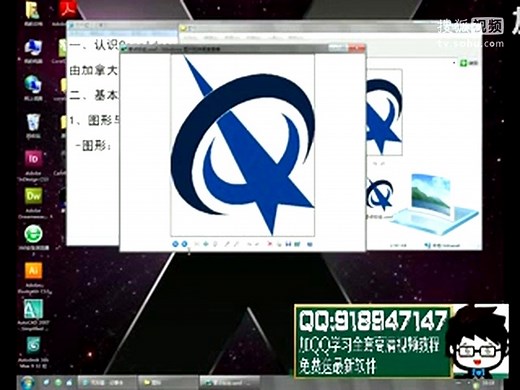520x390 pixels.
Task: Click red X delete icon in viewer toolbar
Action: coord(269,244)
